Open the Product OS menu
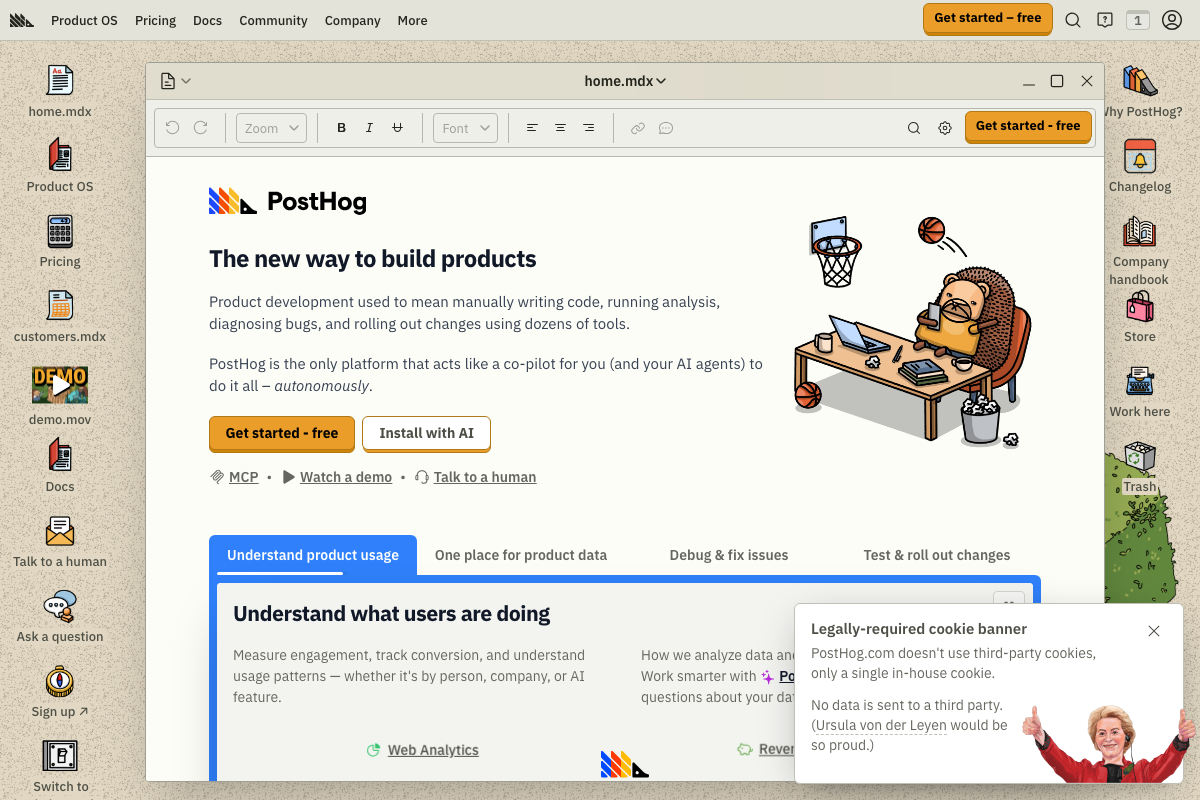This screenshot has height=800, width=1200. pyautogui.click(x=84, y=20)
